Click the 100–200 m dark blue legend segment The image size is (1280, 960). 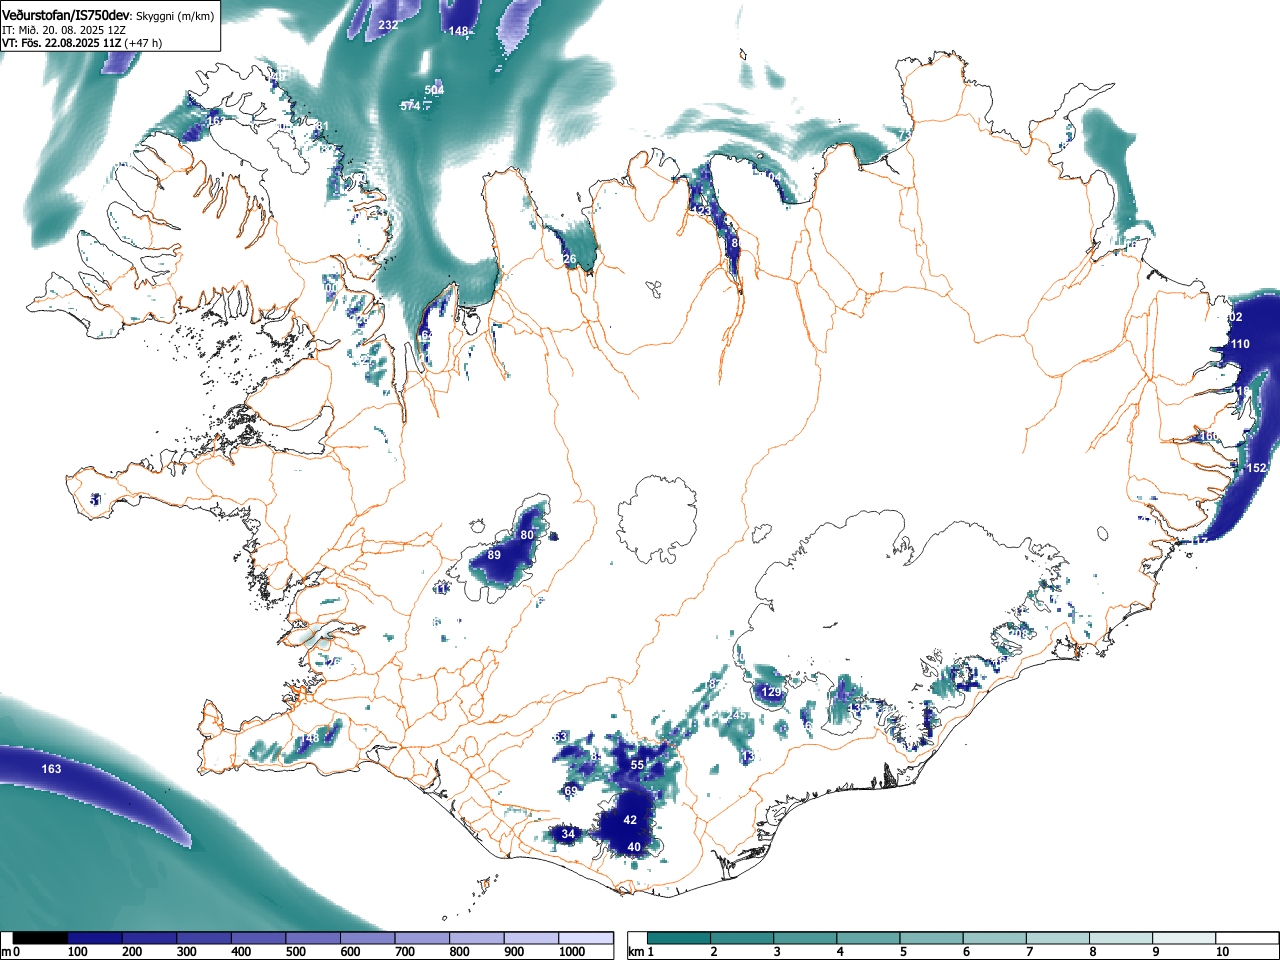click(x=95, y=938)
